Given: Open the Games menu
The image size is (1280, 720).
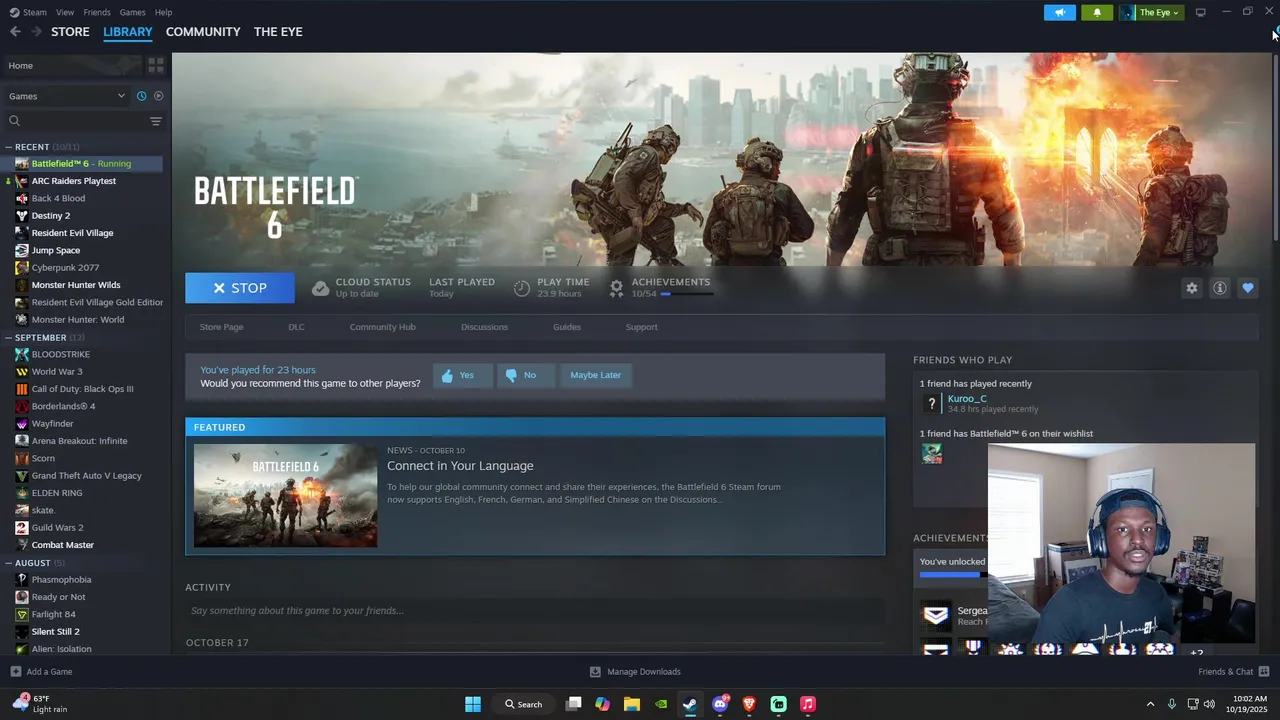Looking at the screenshot, I should 132,12.
